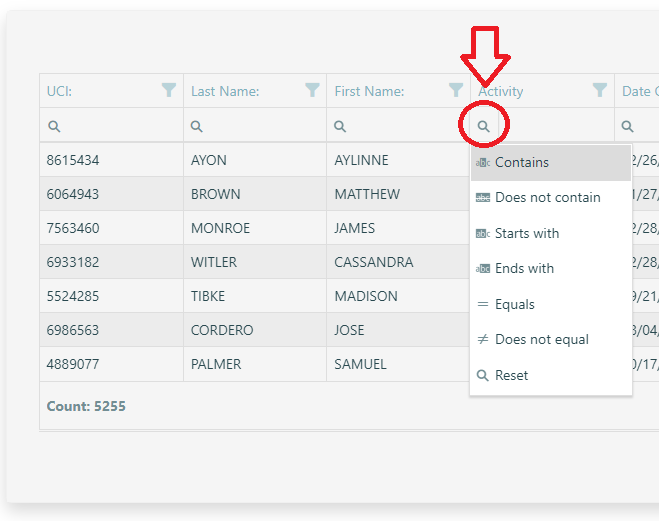Click the magnifier icon under First Name
This screenshot has height=521, width=659.
[340, 126]
